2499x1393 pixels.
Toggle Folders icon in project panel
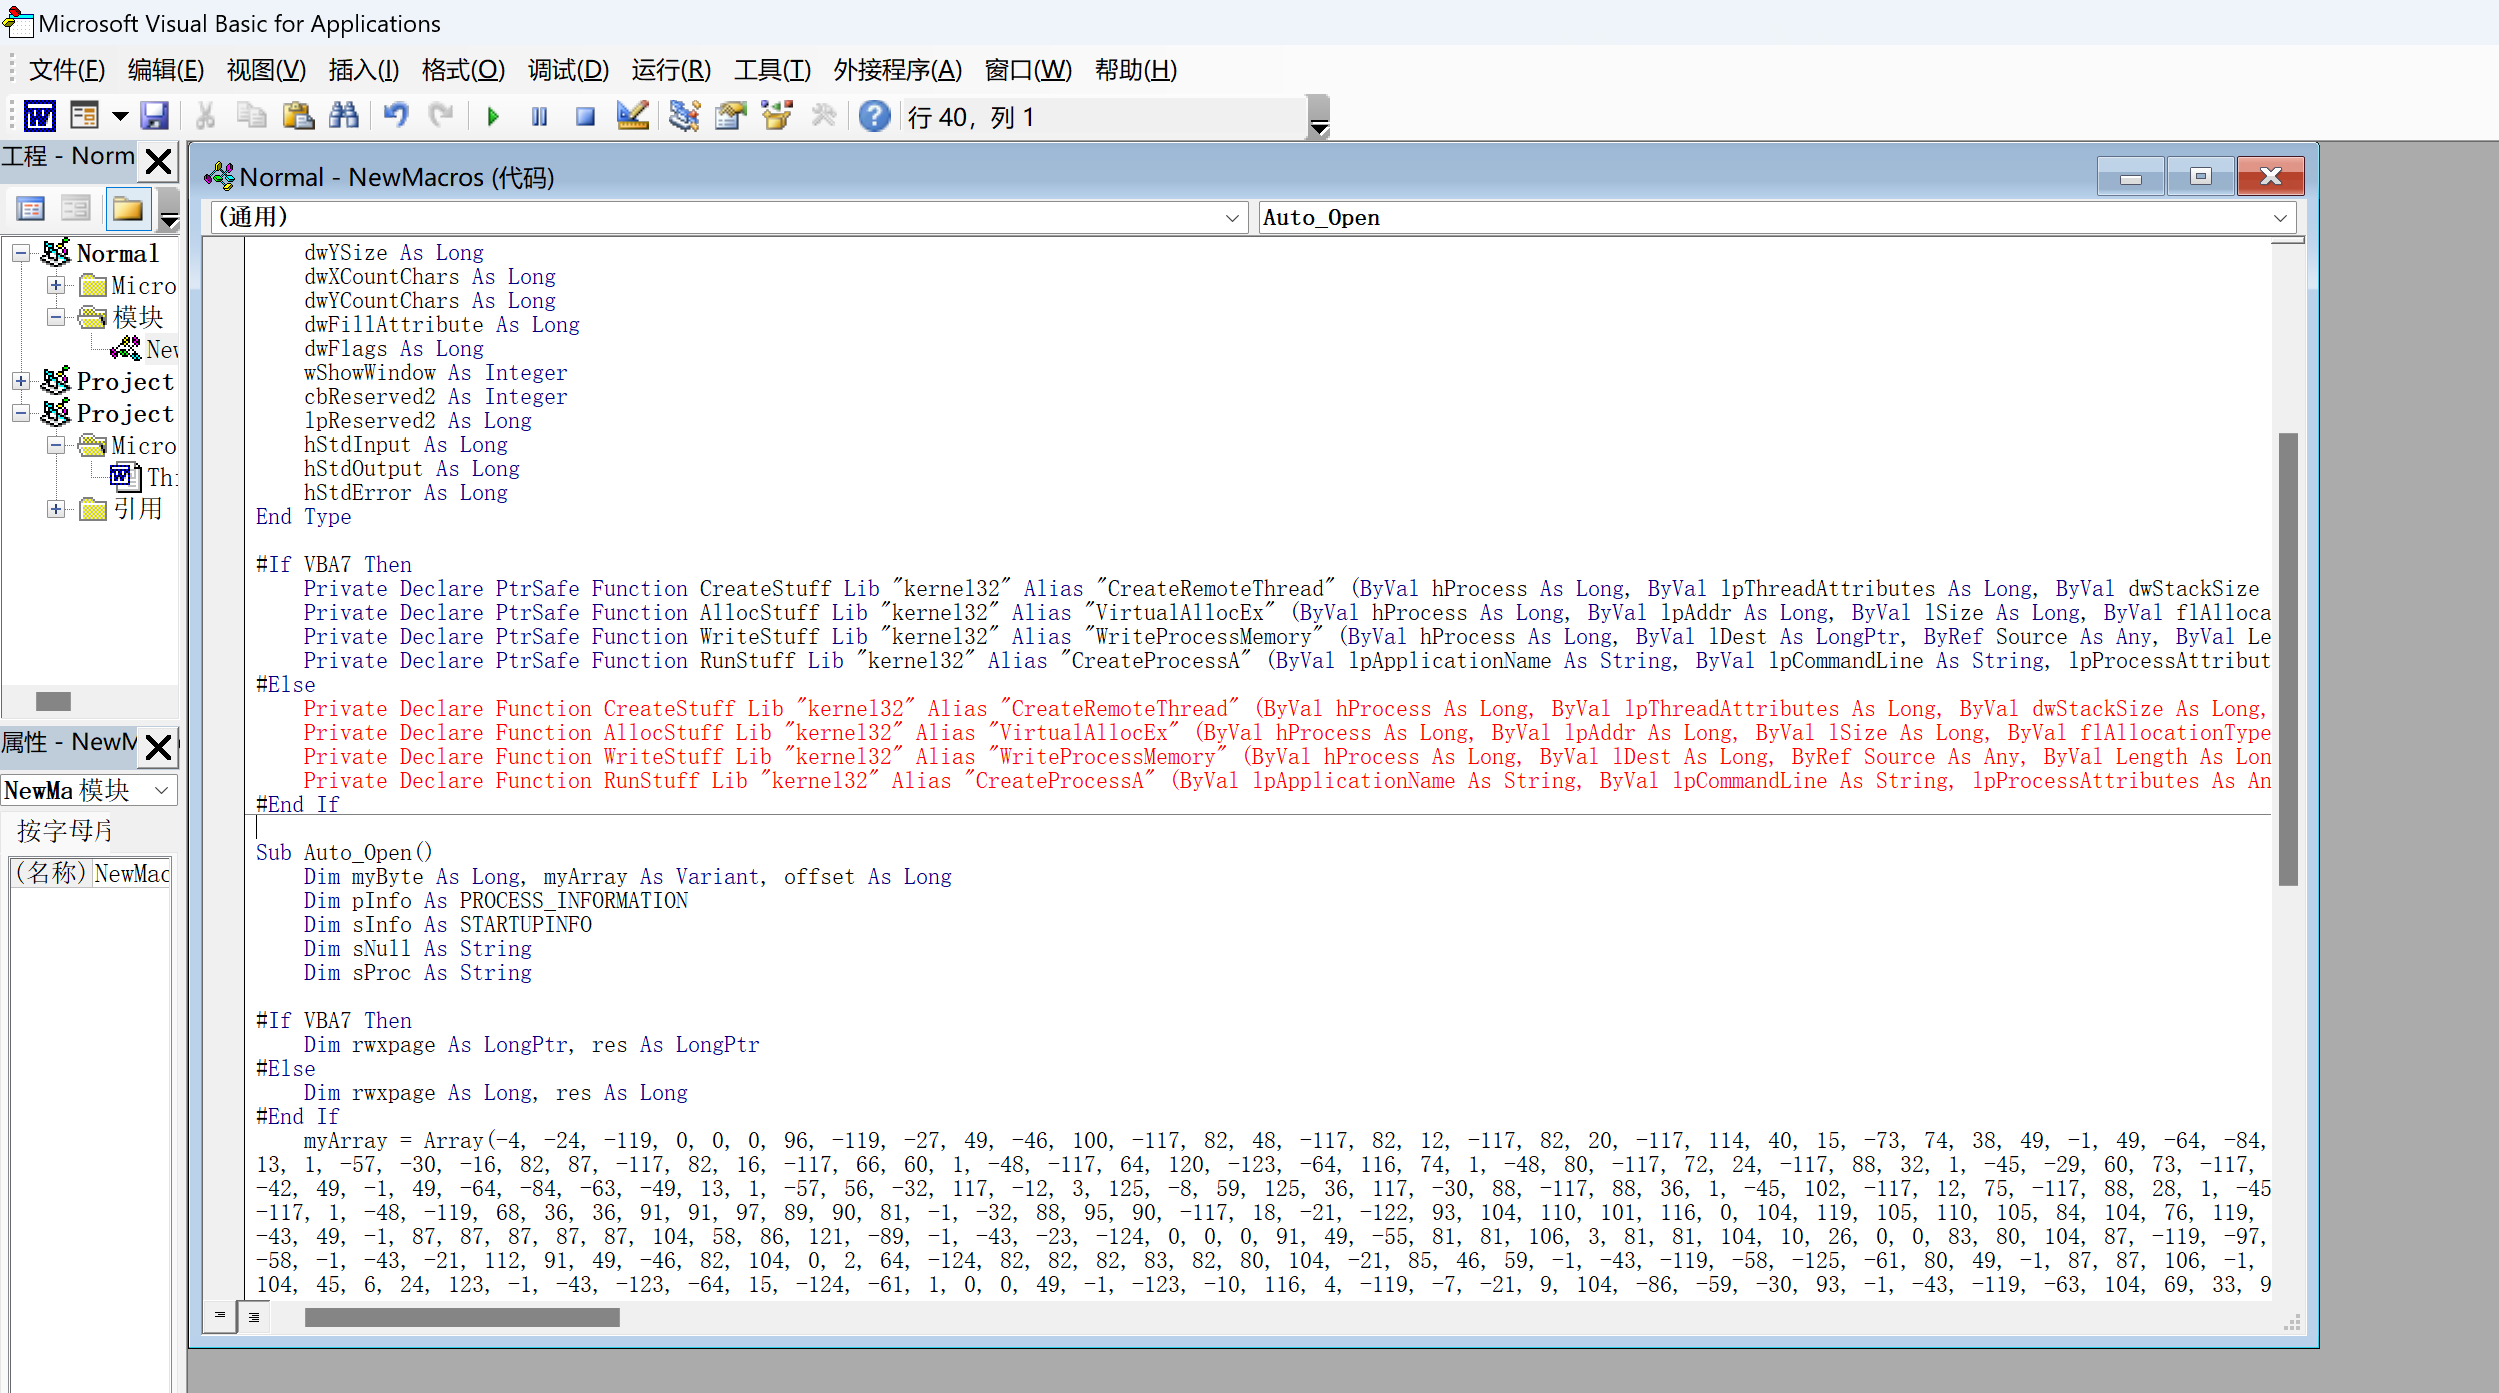(127, 209)
